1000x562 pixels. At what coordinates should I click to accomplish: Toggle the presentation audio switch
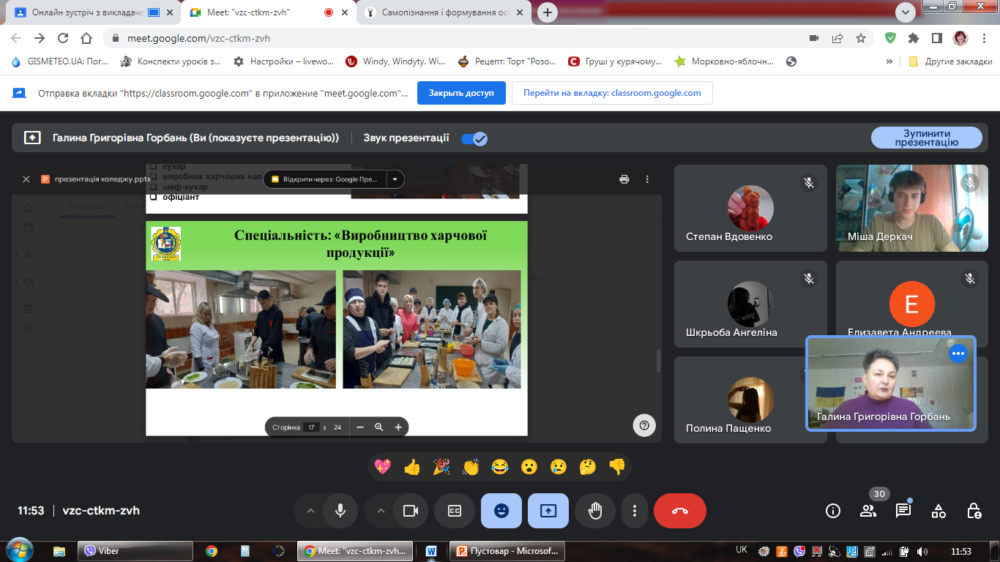coord(474,138)
